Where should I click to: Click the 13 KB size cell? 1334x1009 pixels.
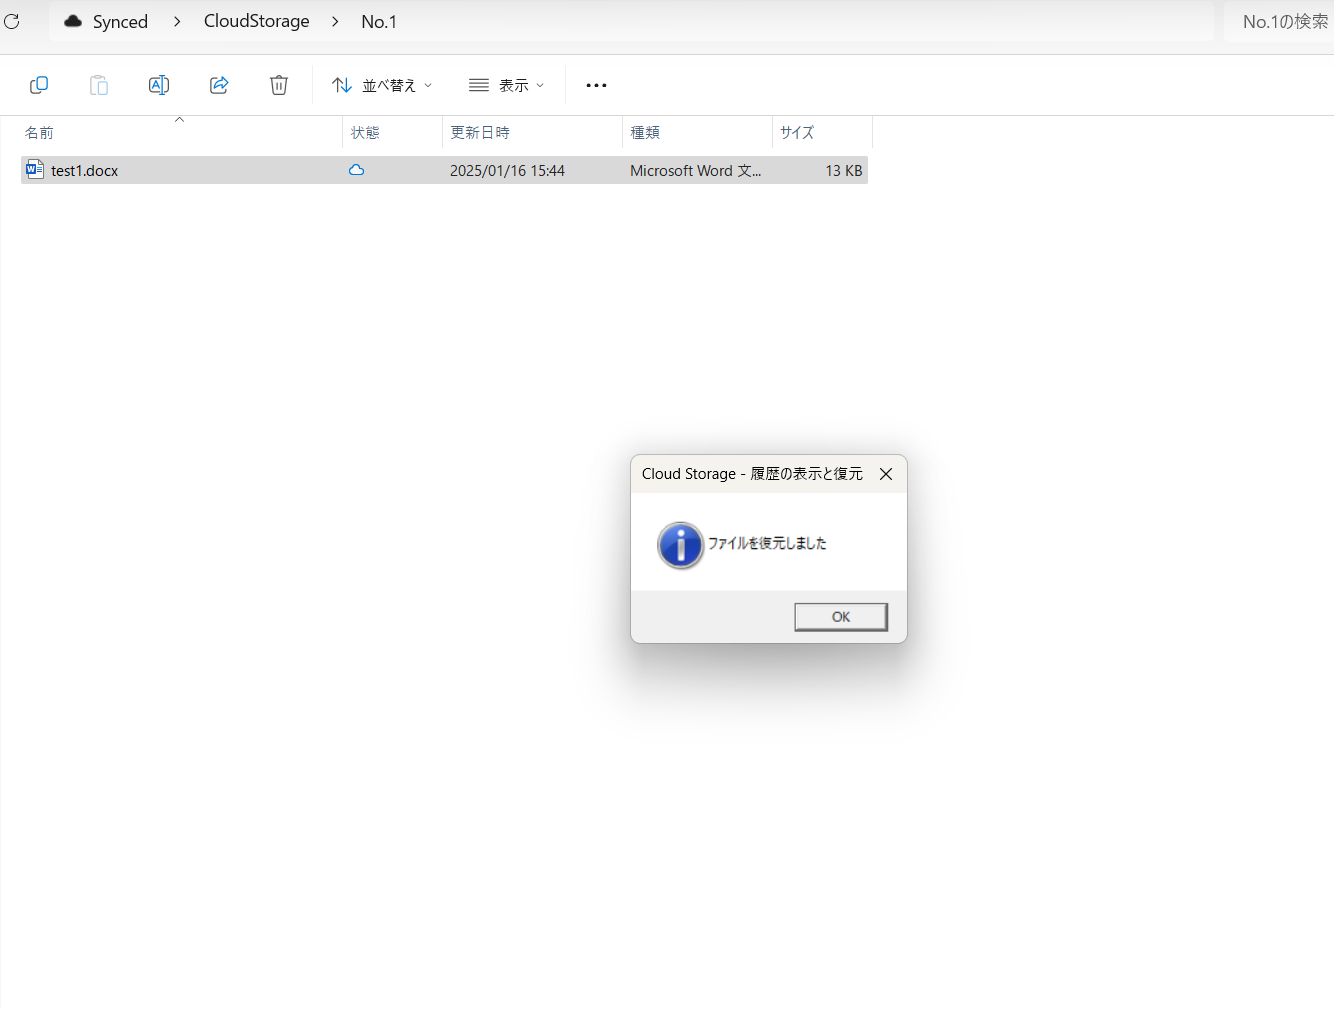pyautogui.click(x=844, y=171)
